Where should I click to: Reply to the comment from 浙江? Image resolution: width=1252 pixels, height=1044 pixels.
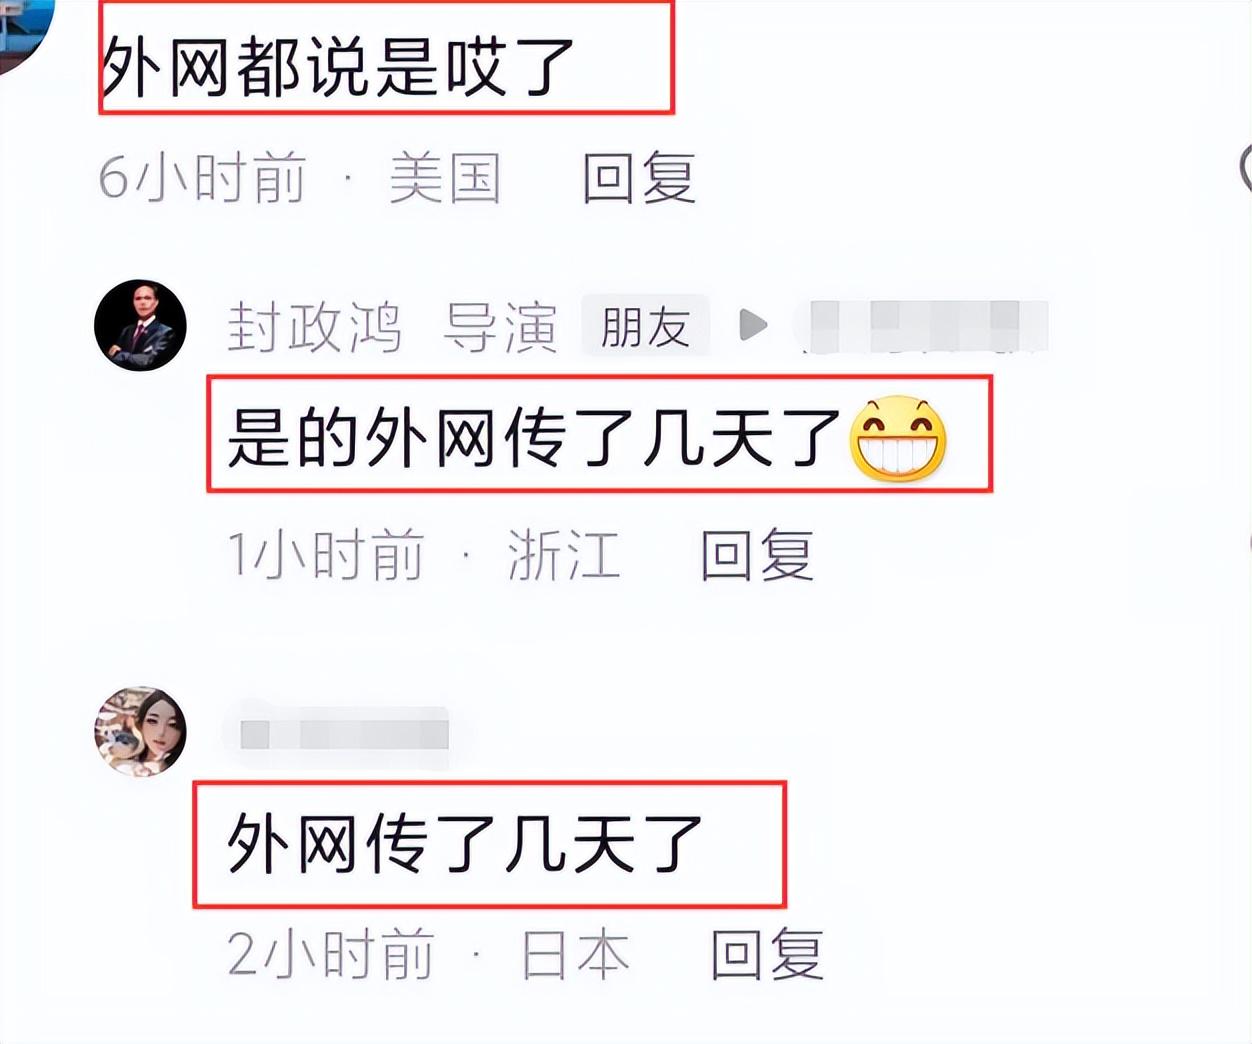point(757,555)
